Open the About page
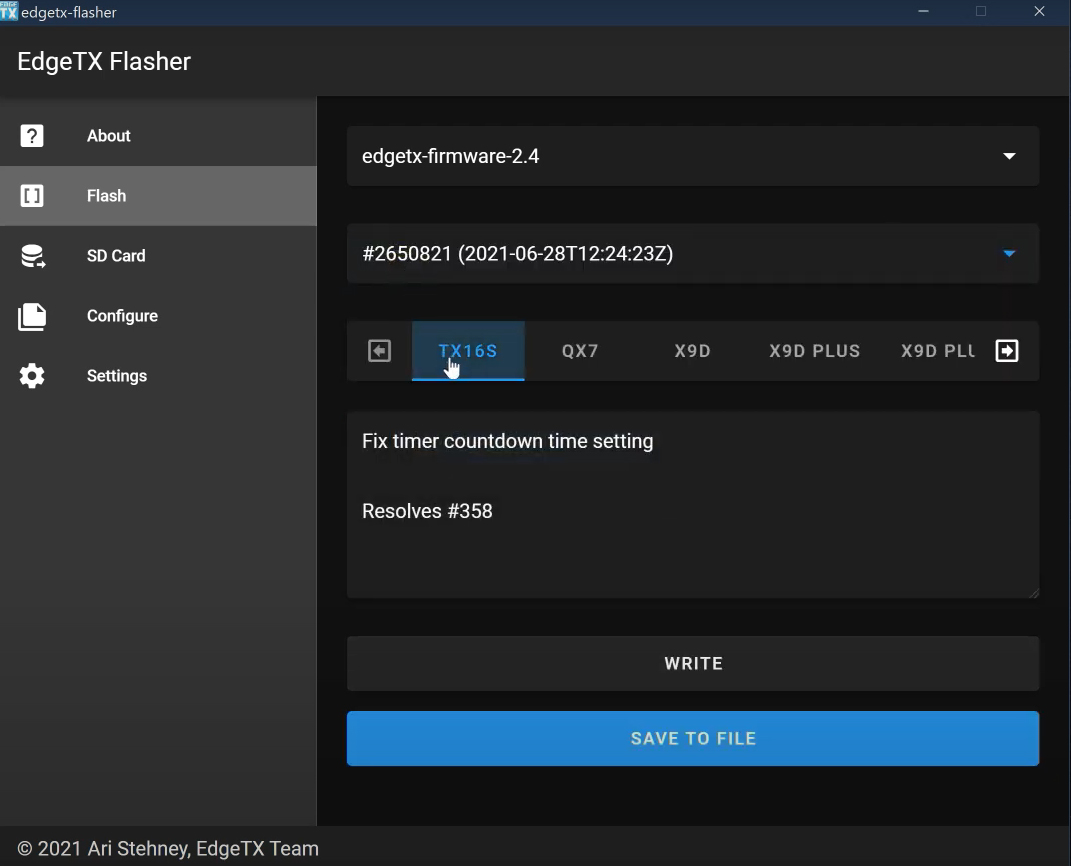This screenshot has height=866, width=1071. 158,136
